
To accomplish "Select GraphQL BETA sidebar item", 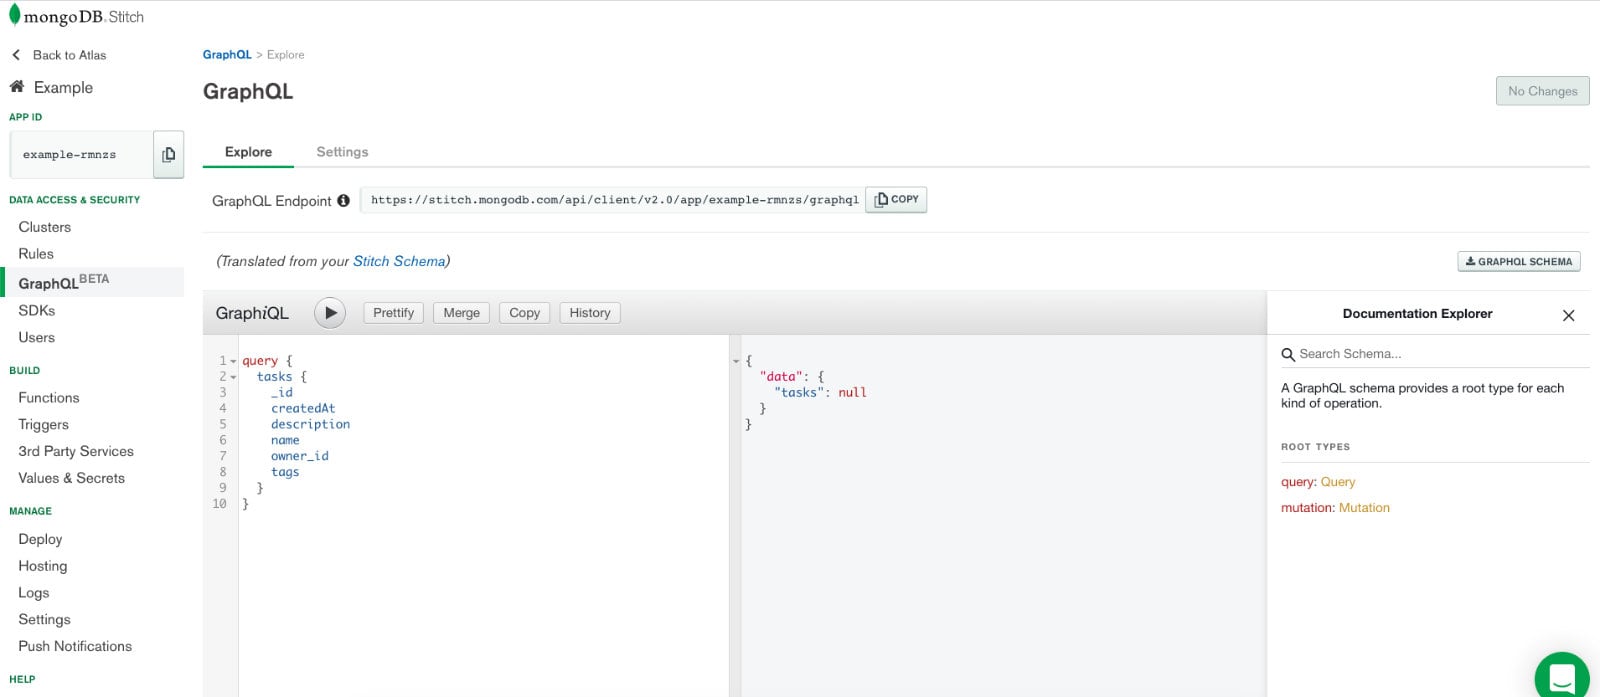I will (x=92, y=282).
